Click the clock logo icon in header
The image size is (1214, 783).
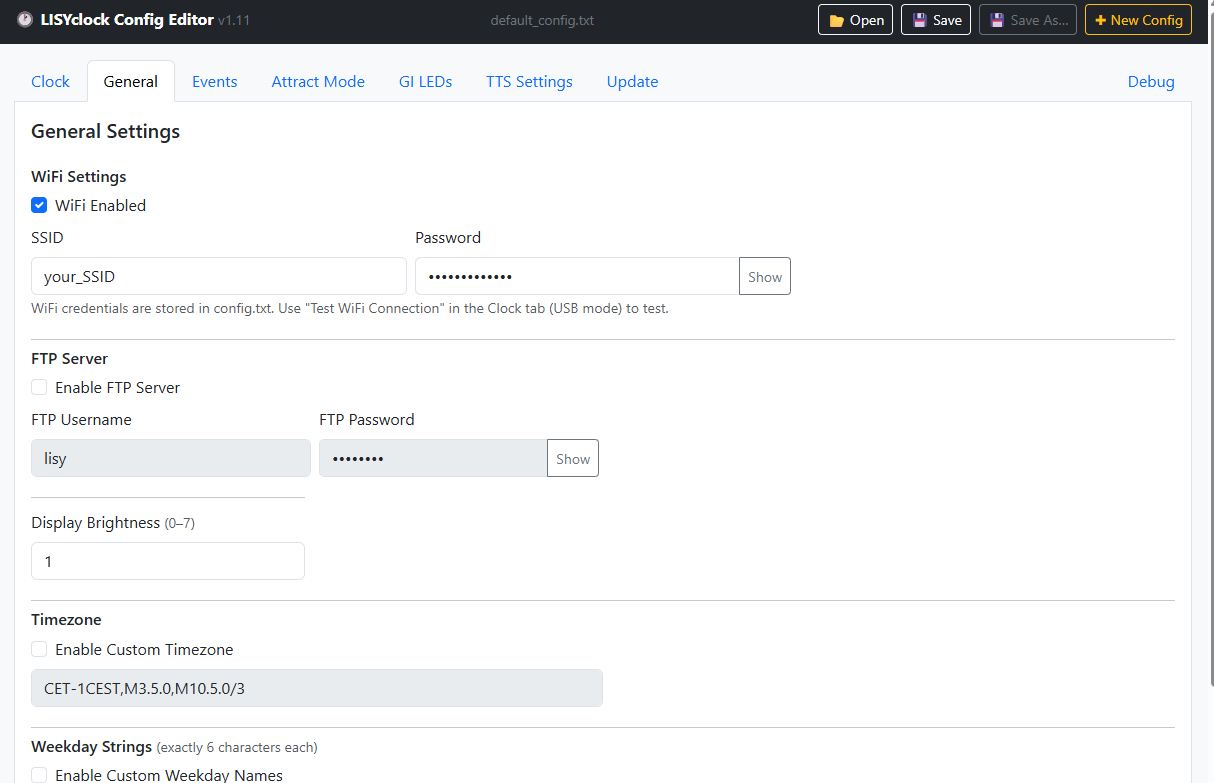tap(25, 20)
